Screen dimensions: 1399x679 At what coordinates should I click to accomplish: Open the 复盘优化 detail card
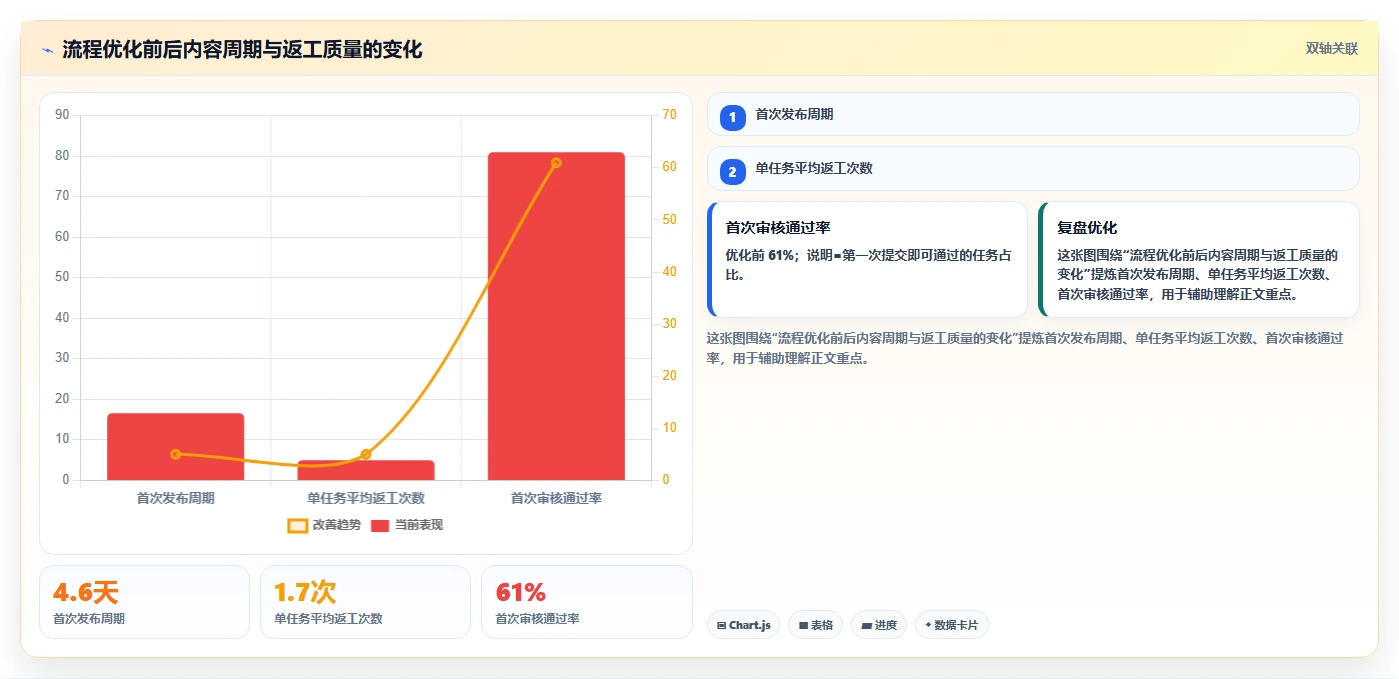(1199, 259)
